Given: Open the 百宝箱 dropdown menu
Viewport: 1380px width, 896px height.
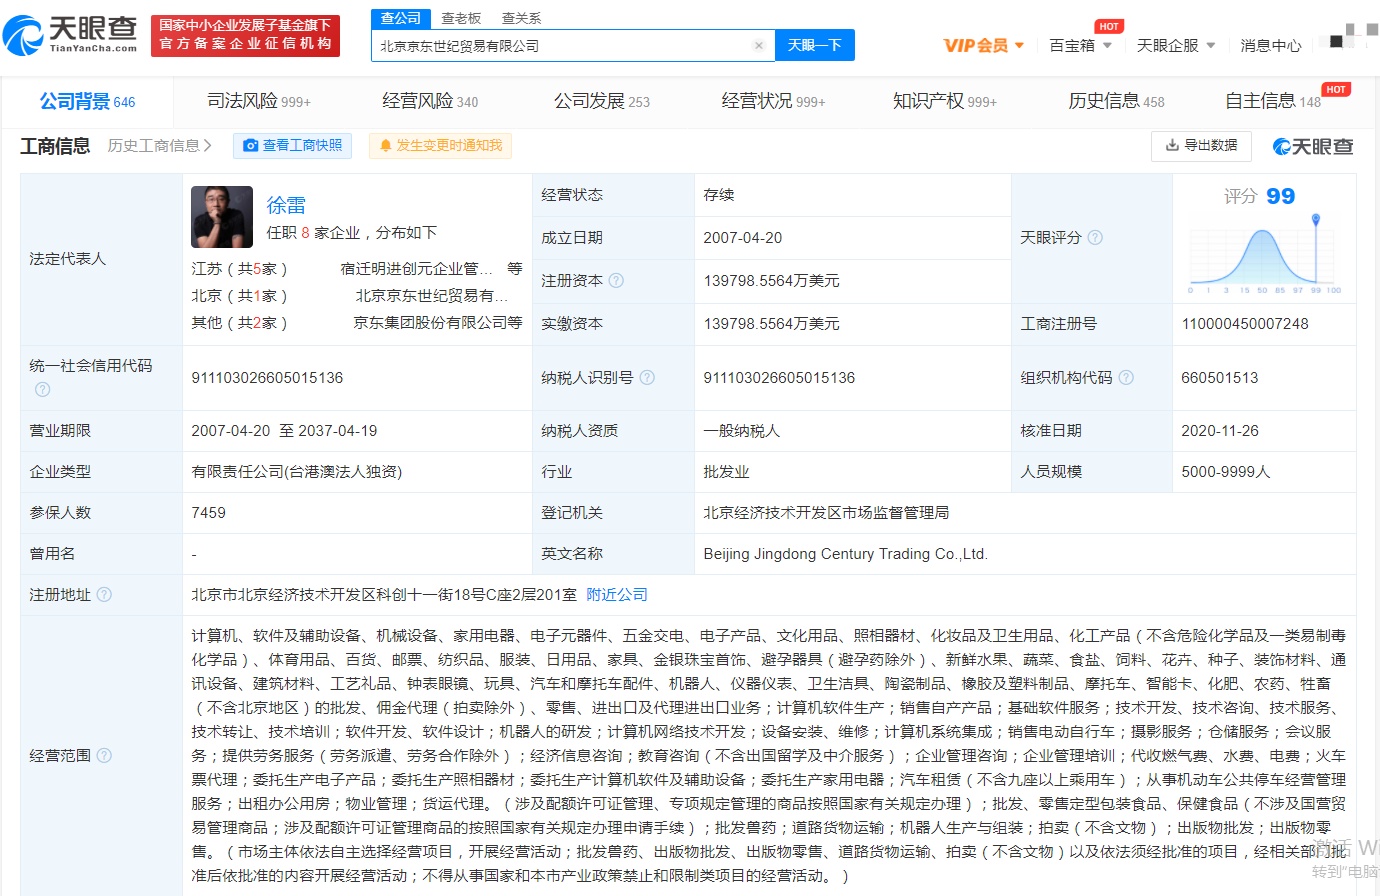Looking at the screenshot, I should coord(1081,46).
